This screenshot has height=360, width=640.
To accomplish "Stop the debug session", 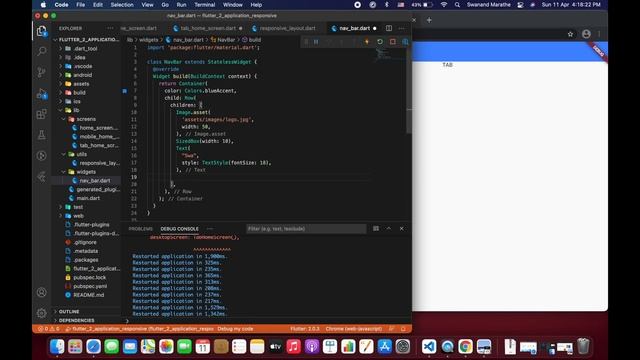I will coord(393,42).
